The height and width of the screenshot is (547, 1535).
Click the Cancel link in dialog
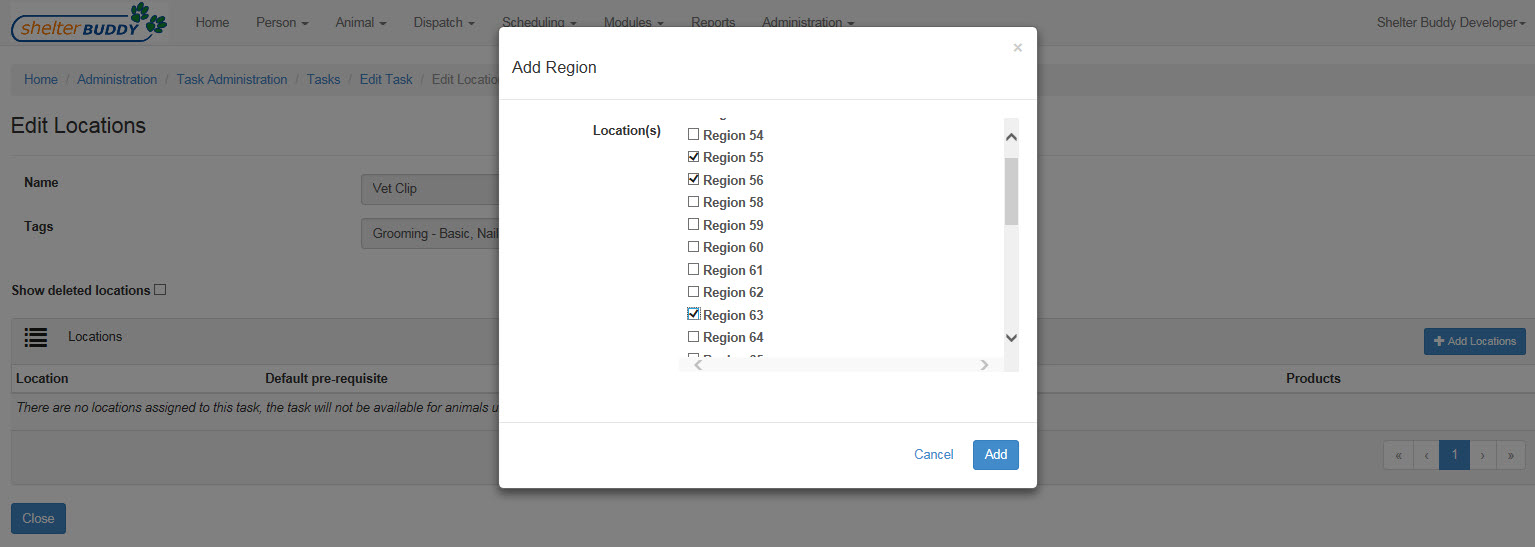pyautogui.click(x=933, y=454)
